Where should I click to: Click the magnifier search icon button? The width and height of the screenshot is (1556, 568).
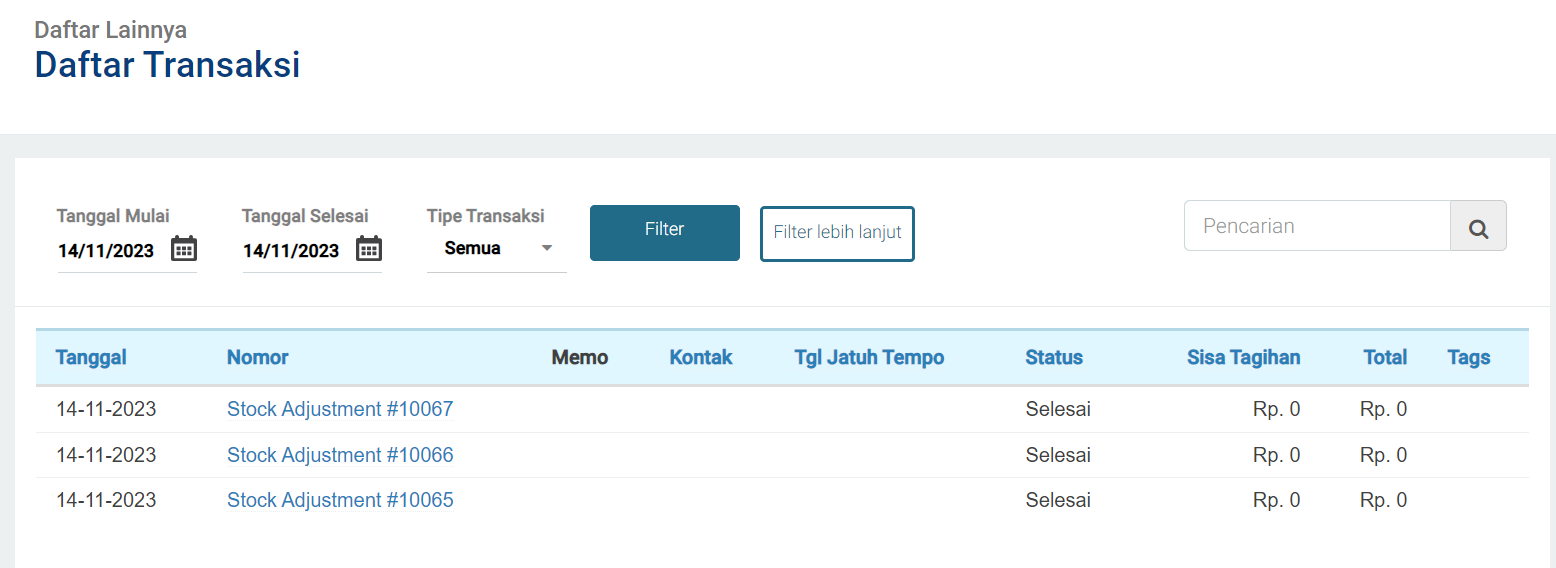[x=1478, y=226]
